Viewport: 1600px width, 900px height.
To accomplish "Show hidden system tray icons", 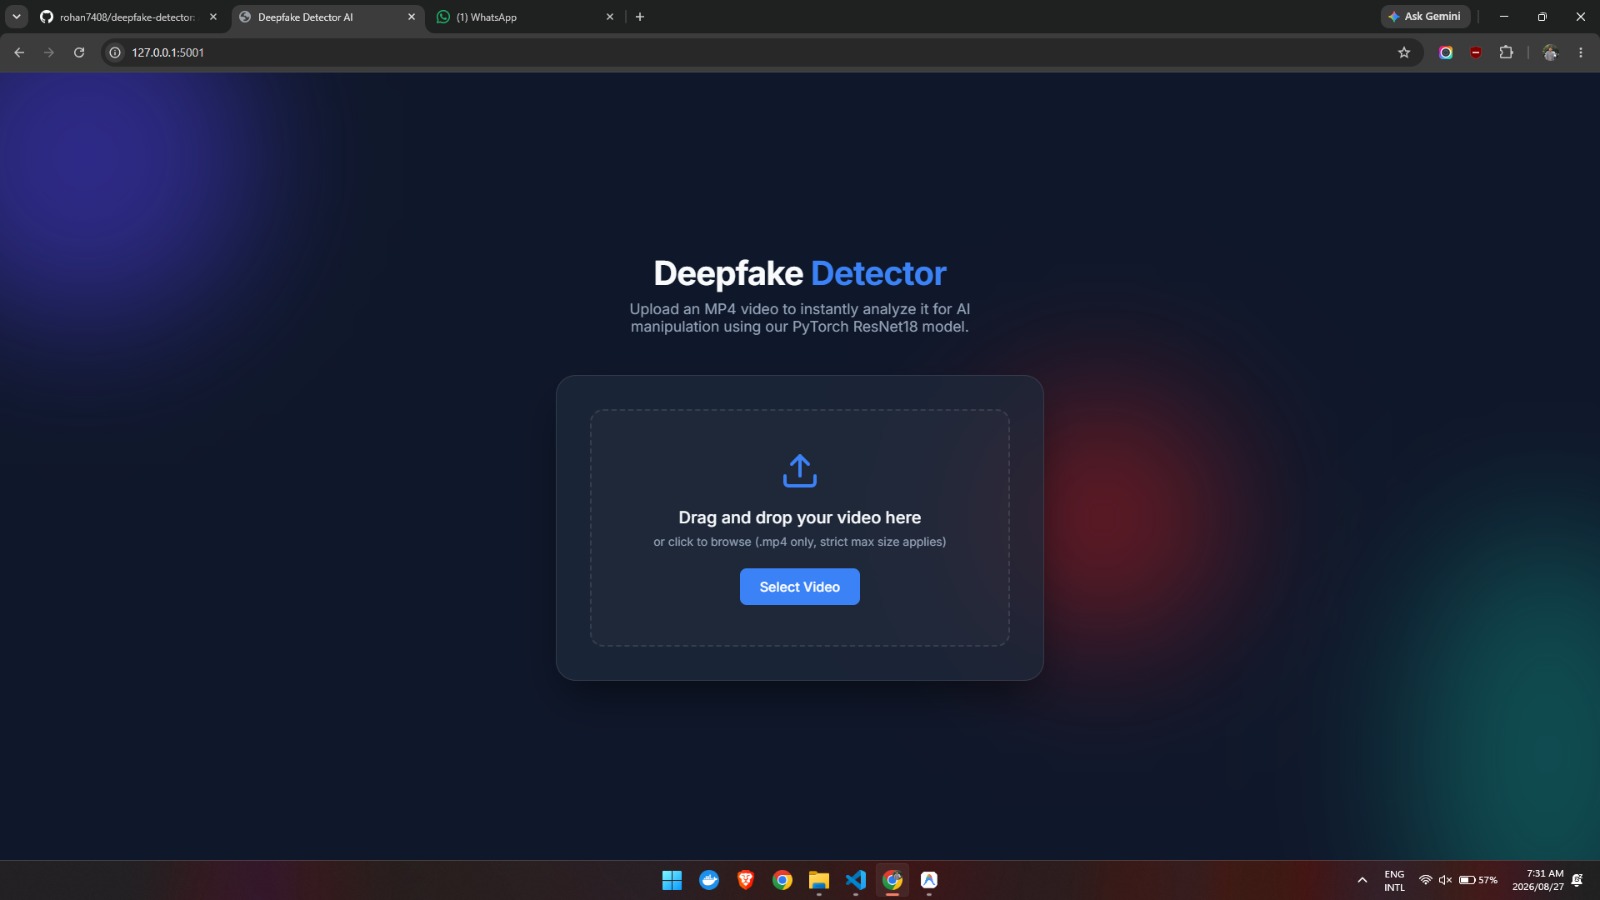I will click(x=1362, y=880).
